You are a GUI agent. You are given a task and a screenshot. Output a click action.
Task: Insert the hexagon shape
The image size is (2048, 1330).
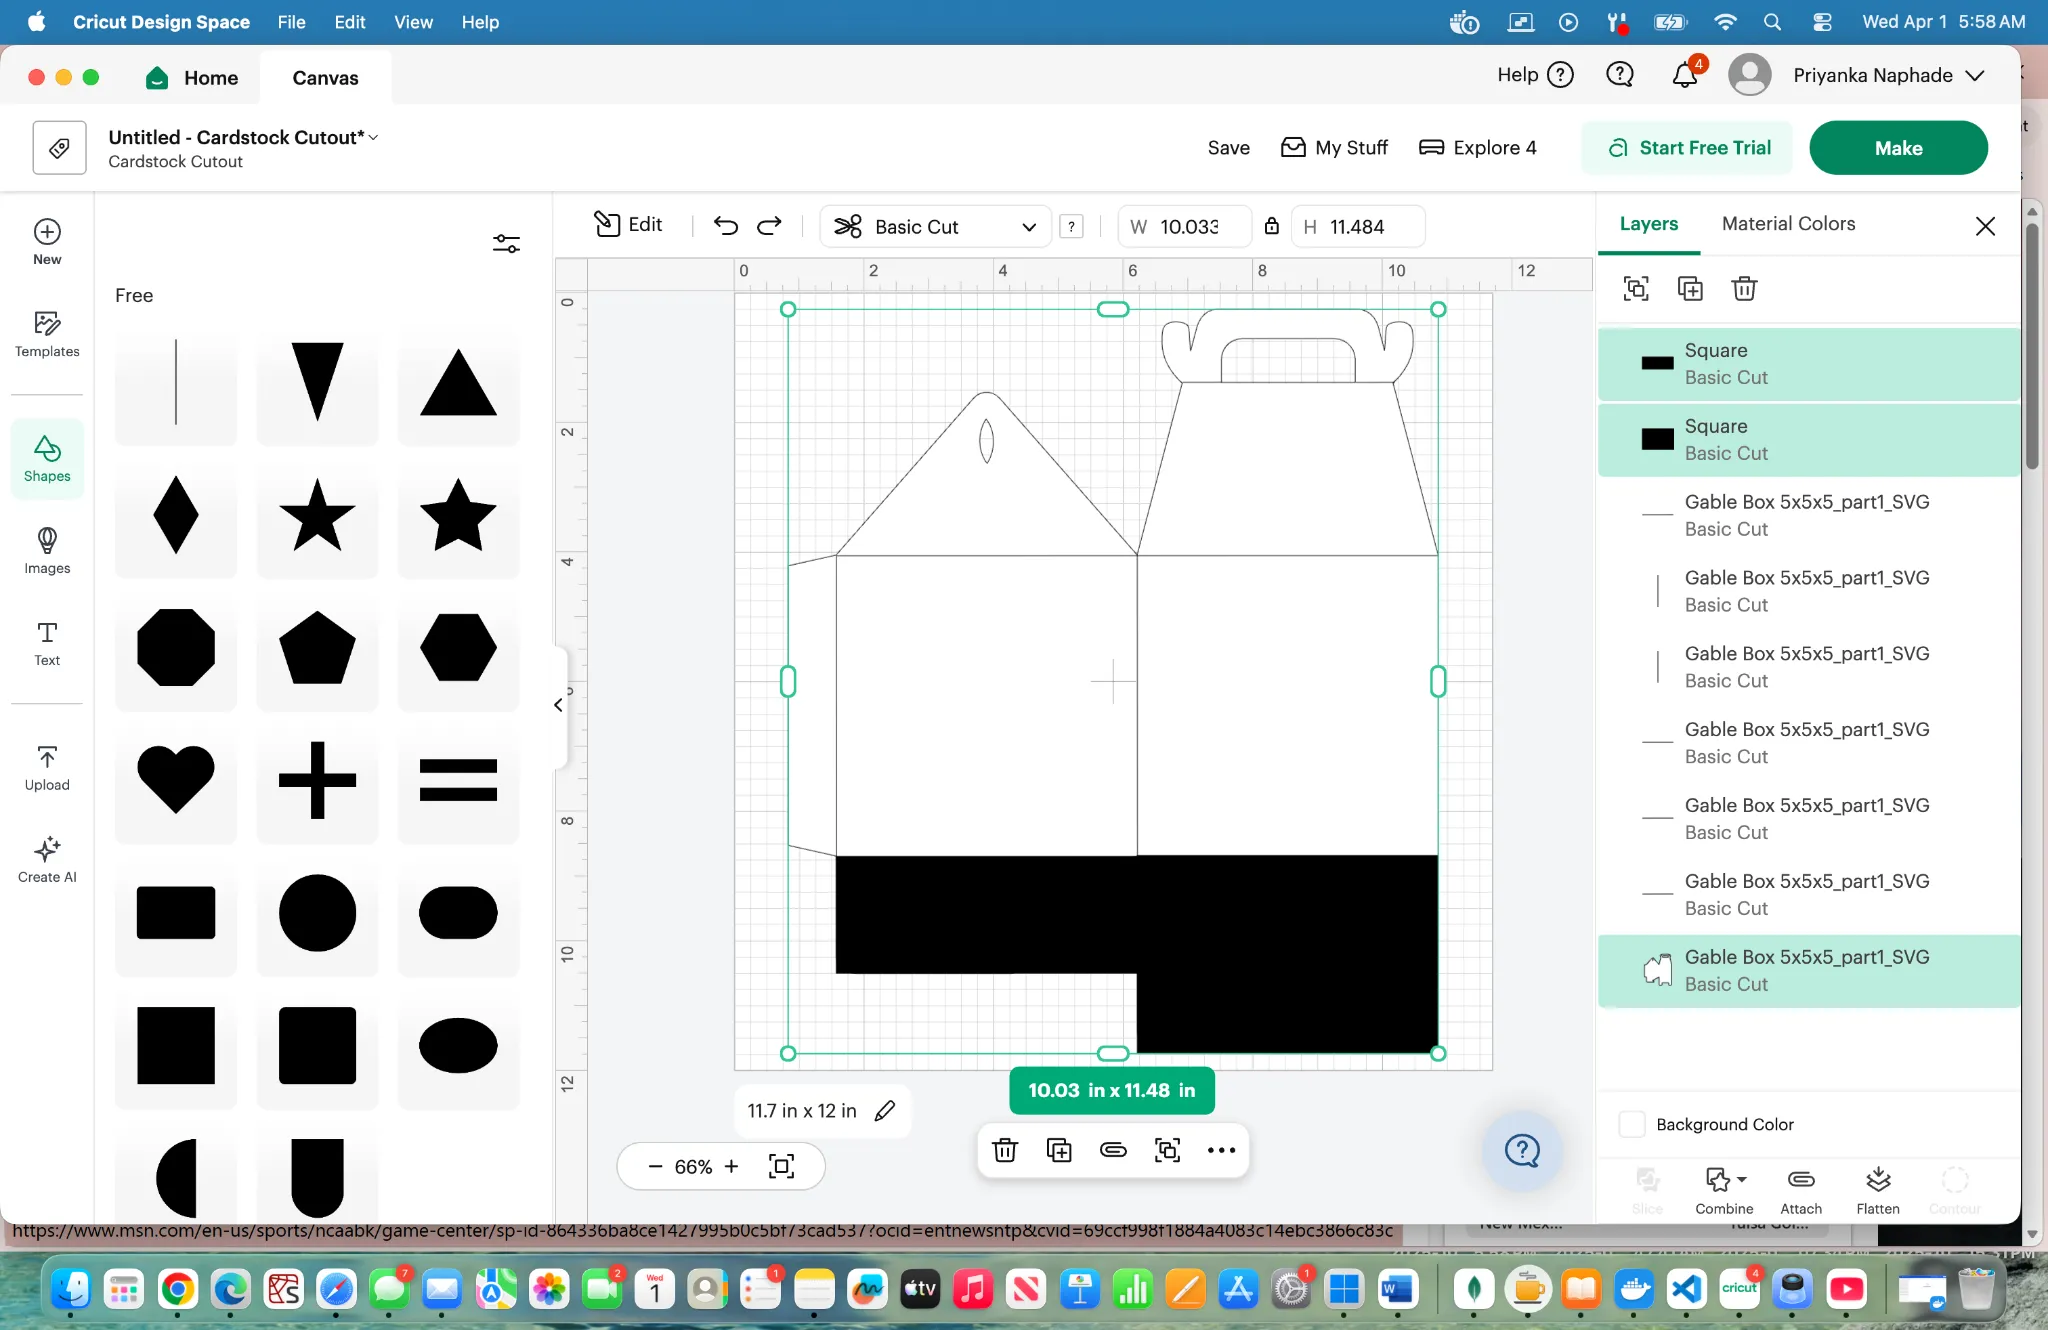point(458,647)
